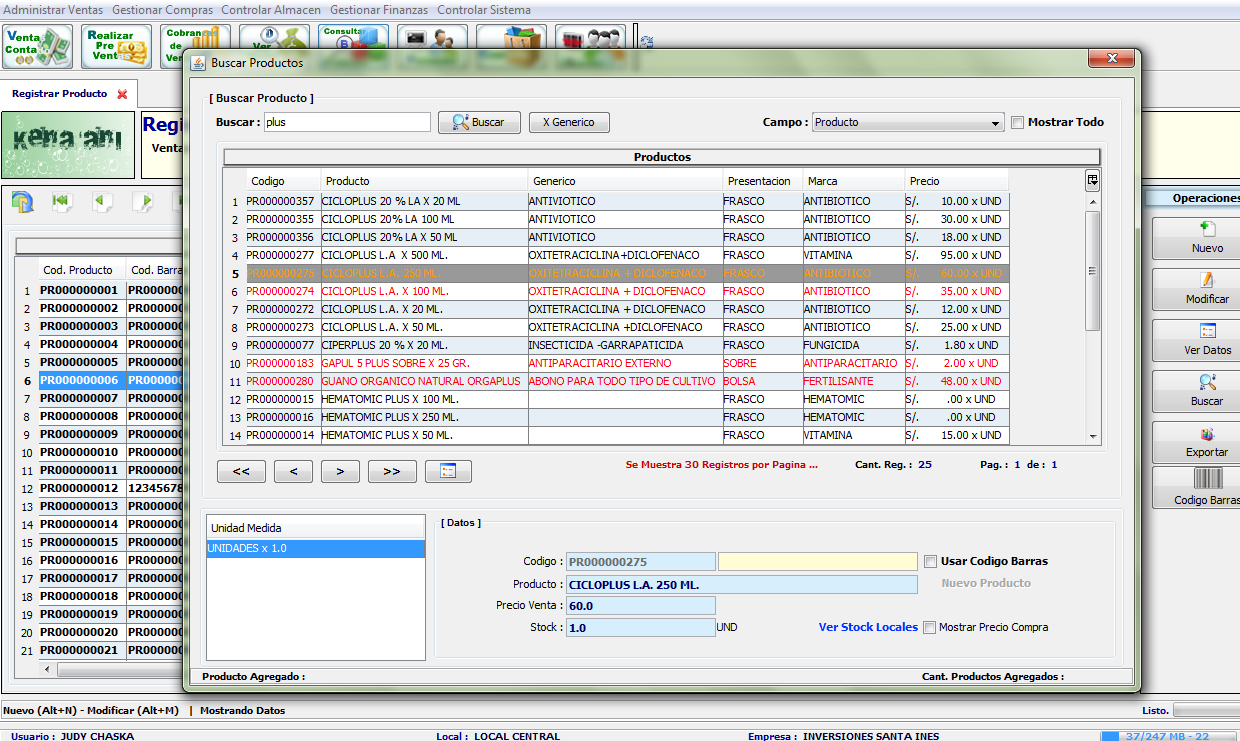Click the << first page button
This screenshot has width=1240, height=741.
pyautogui.click(x=241, y=471)
